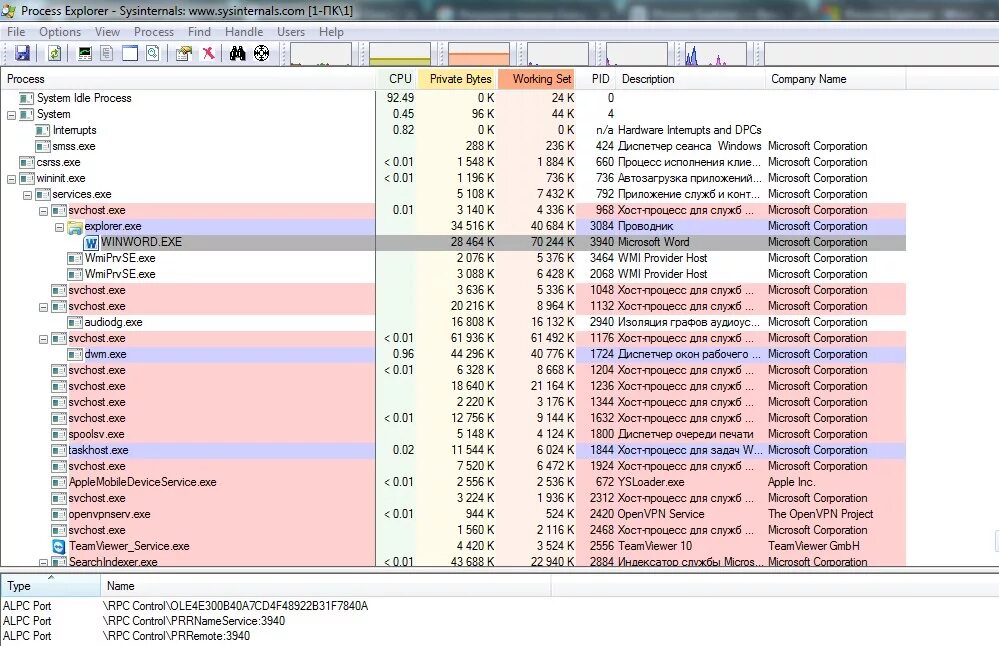Open the Options menu
The image size is (999, 646).
pyautogui.click(x=60, y=32)
